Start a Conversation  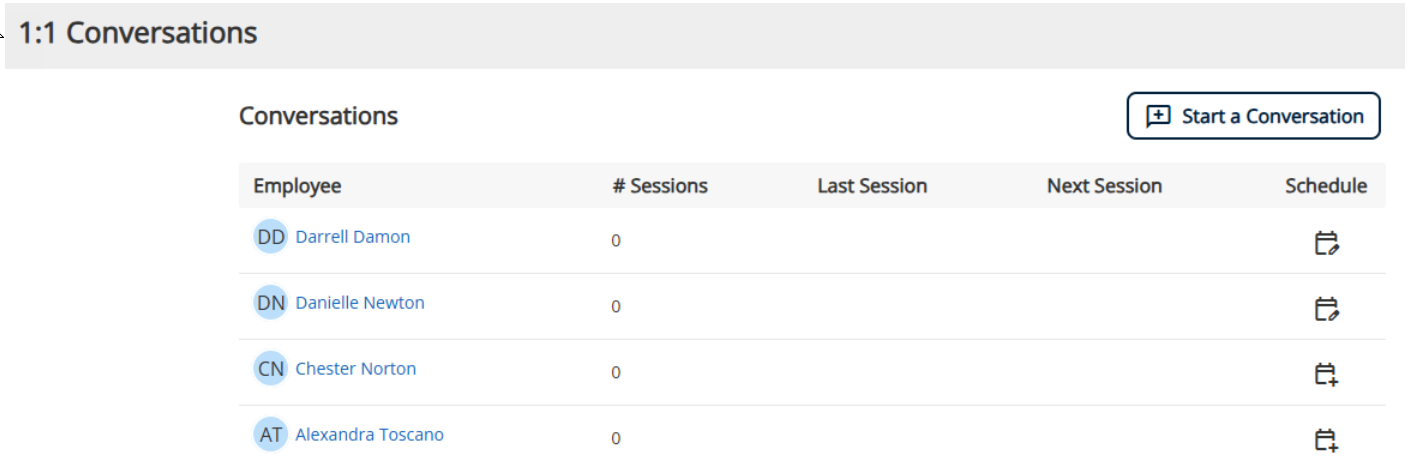(1254, 116)
